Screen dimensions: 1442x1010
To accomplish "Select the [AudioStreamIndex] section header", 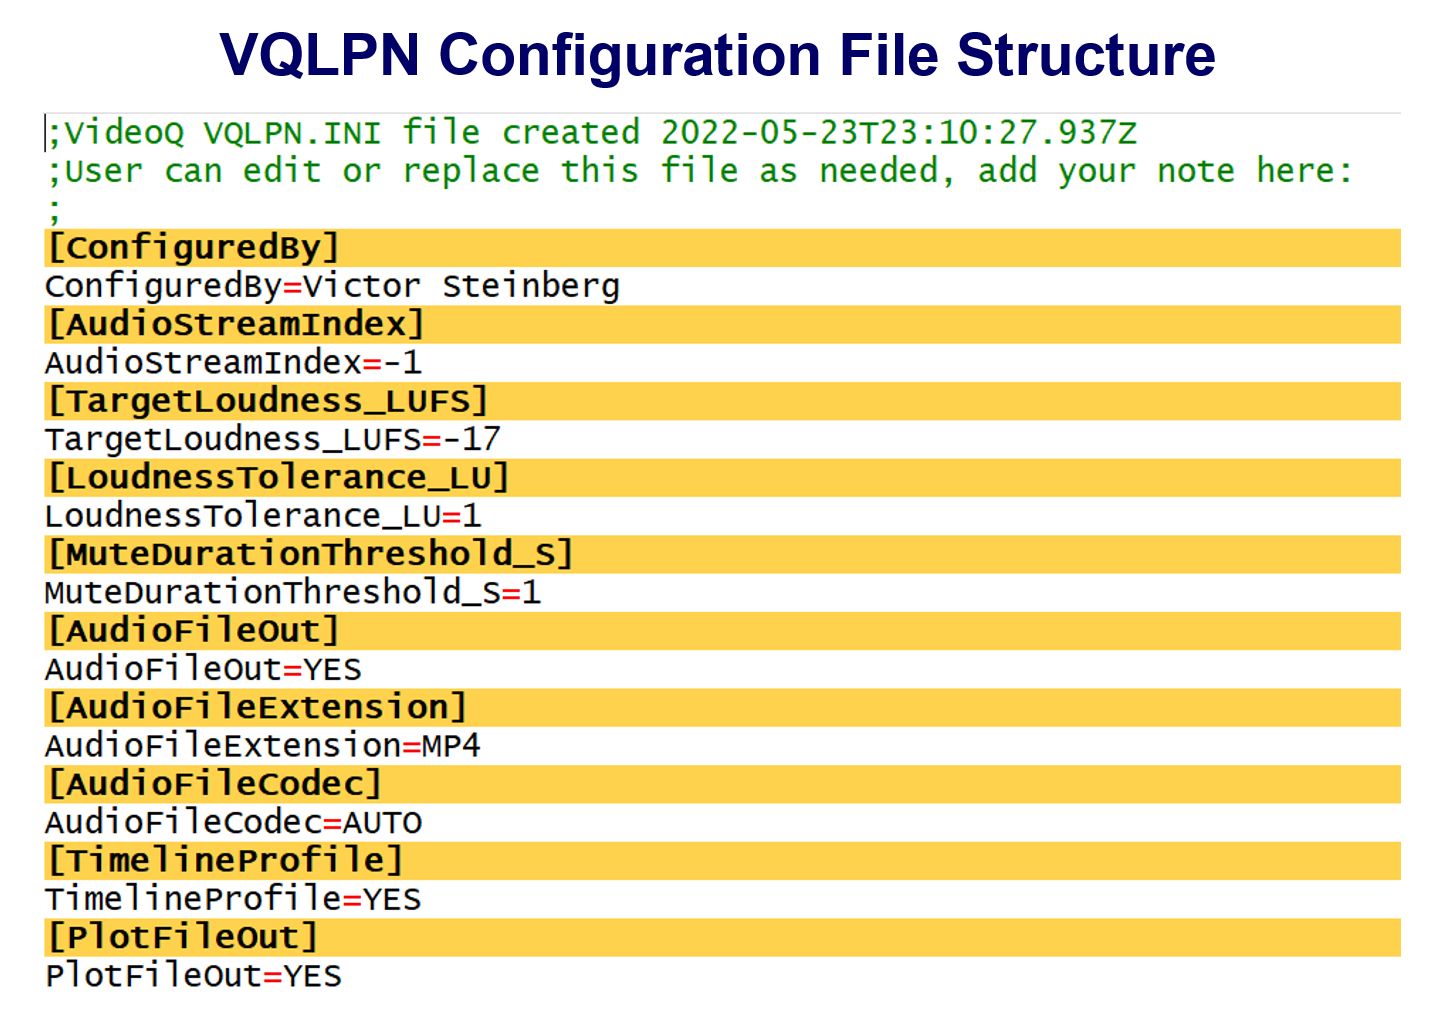I will 236,324.
